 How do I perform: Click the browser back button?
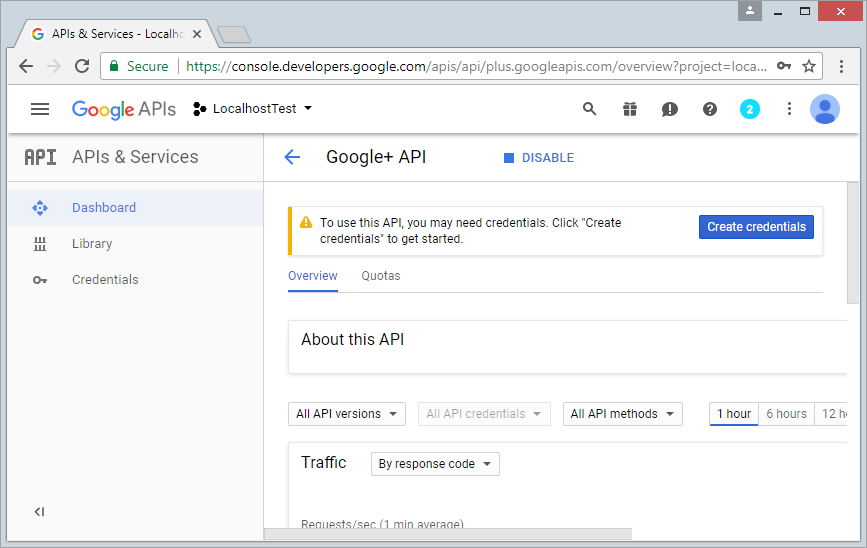pos(26,66)
